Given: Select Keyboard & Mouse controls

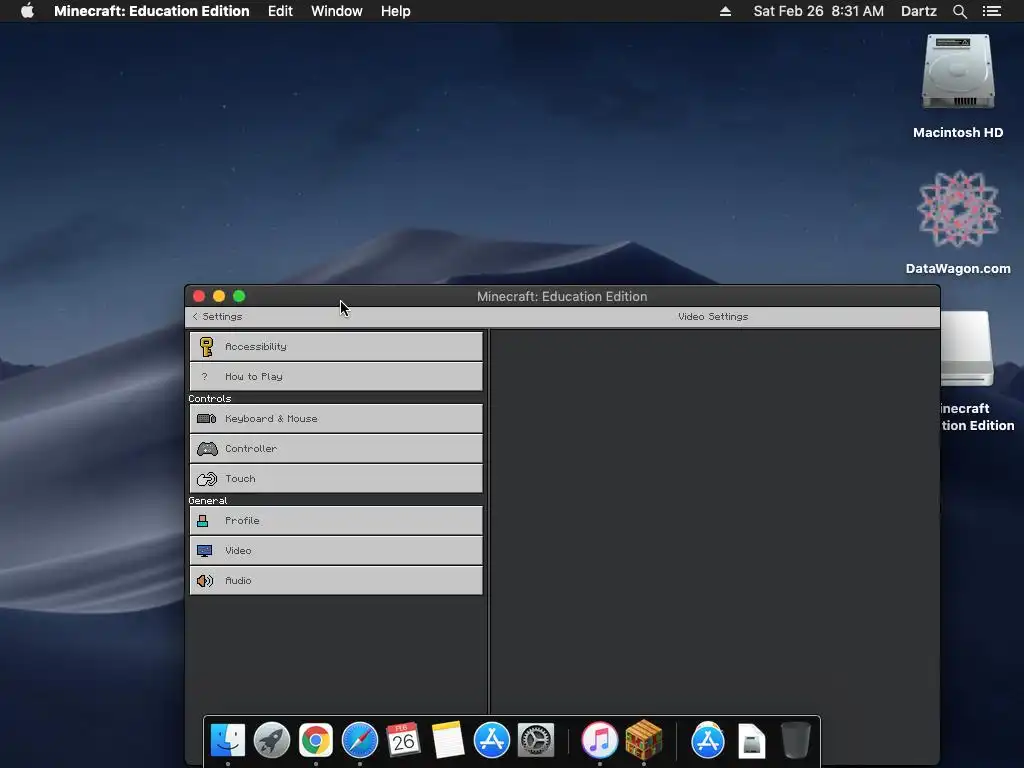Looking at the screenshot, I should (x=336, y=419).
